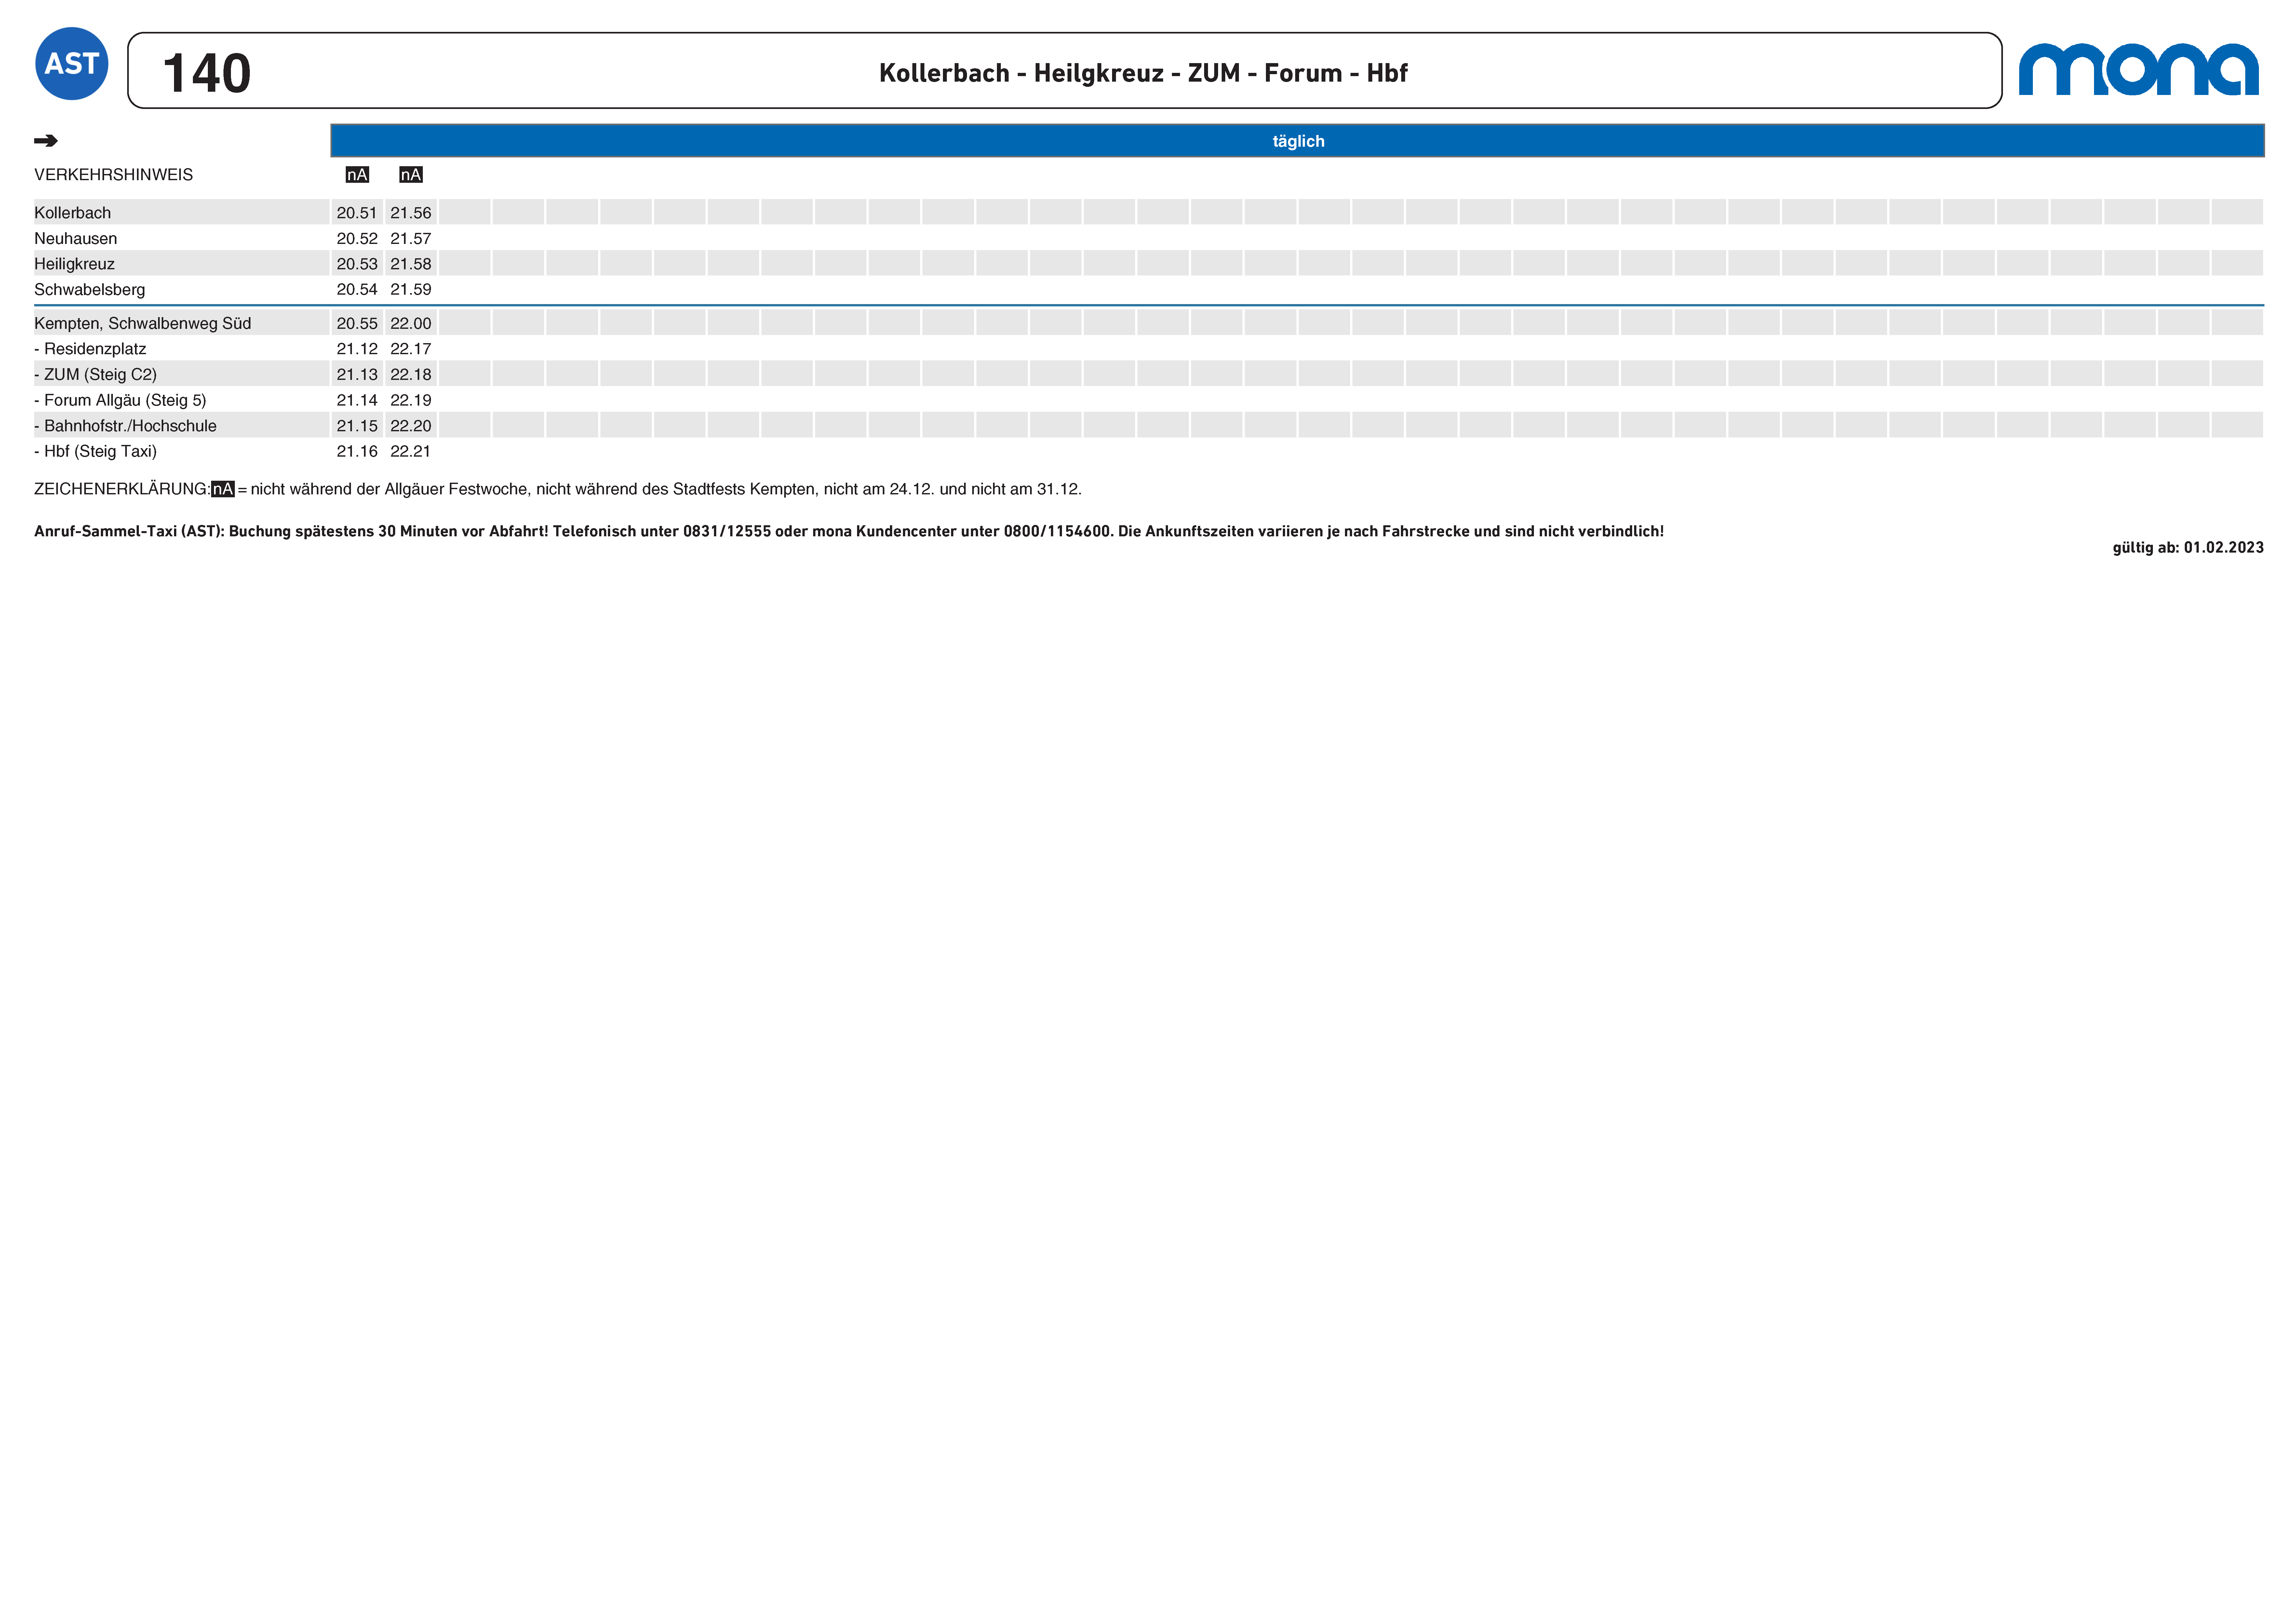
Task: Click the nA badge above 21.56
Action: pyautogui.click(x=411, y=175)
